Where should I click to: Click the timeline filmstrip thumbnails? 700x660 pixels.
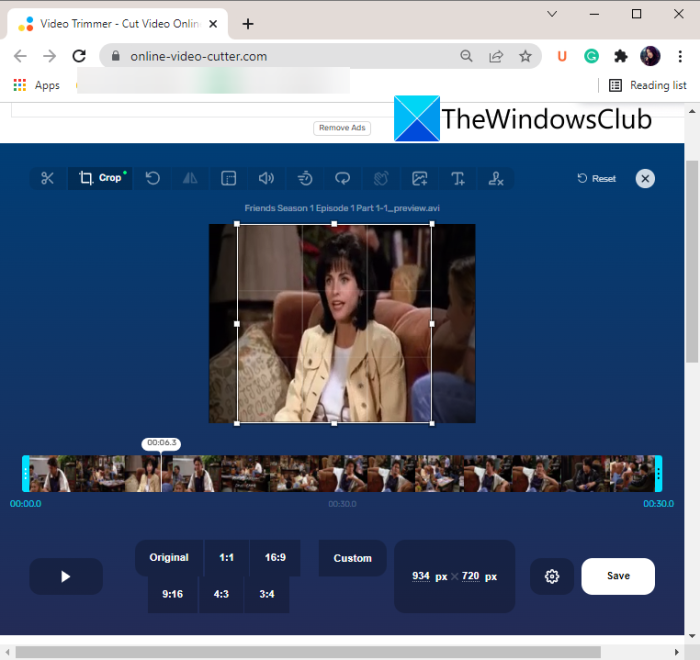pyautogui.click(x=342, y=473)
